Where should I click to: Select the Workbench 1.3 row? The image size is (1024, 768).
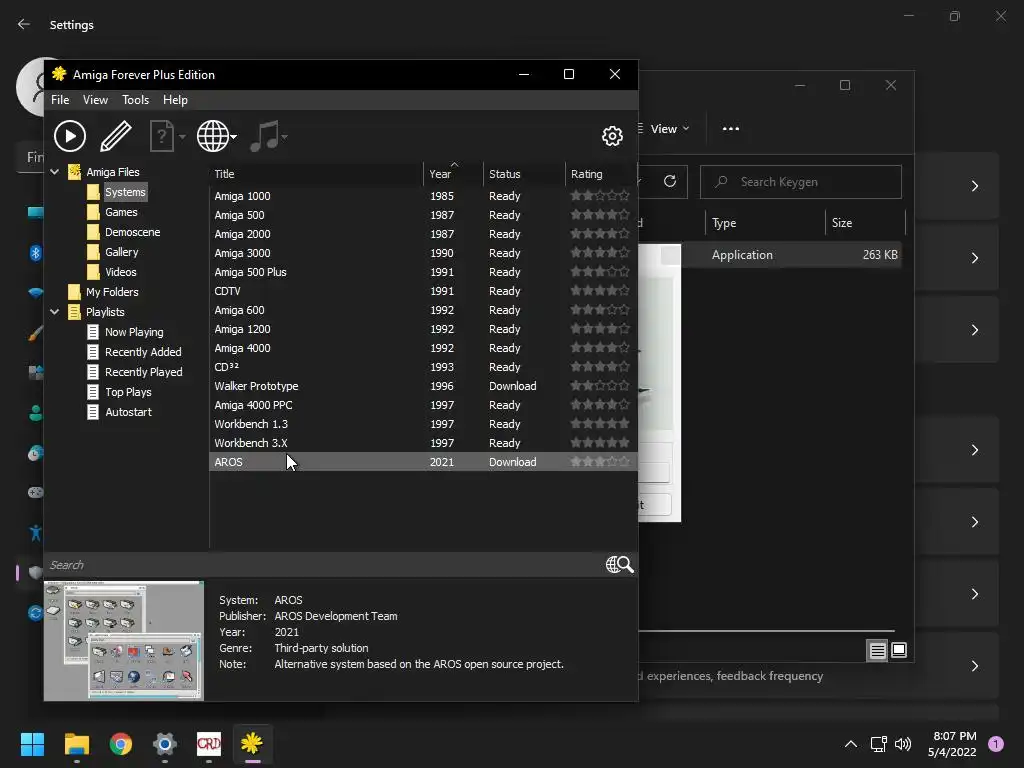pos(423,424)
